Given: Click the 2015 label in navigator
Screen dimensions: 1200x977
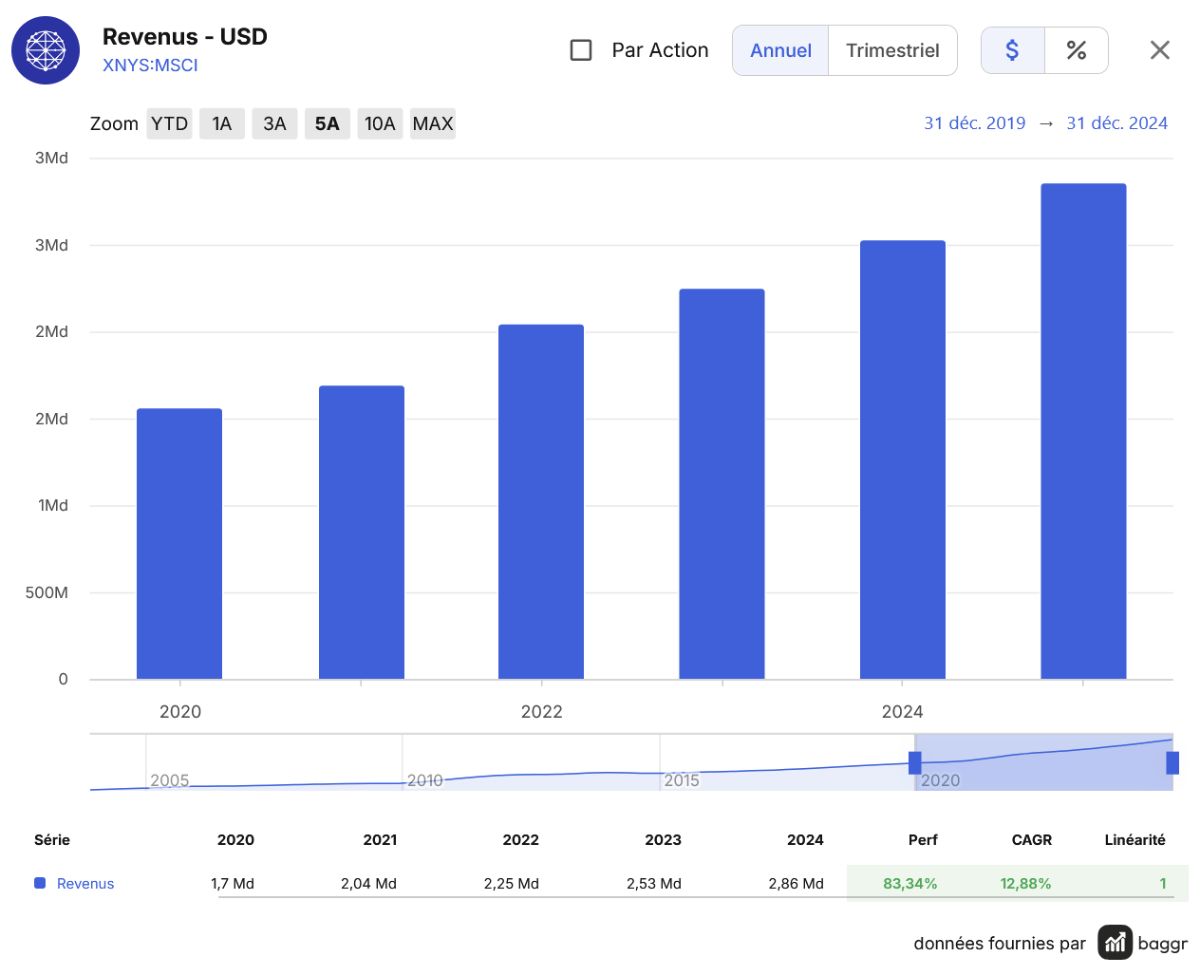Looking at the screenshot, I should pyautogui.click(x=682, y=780).
